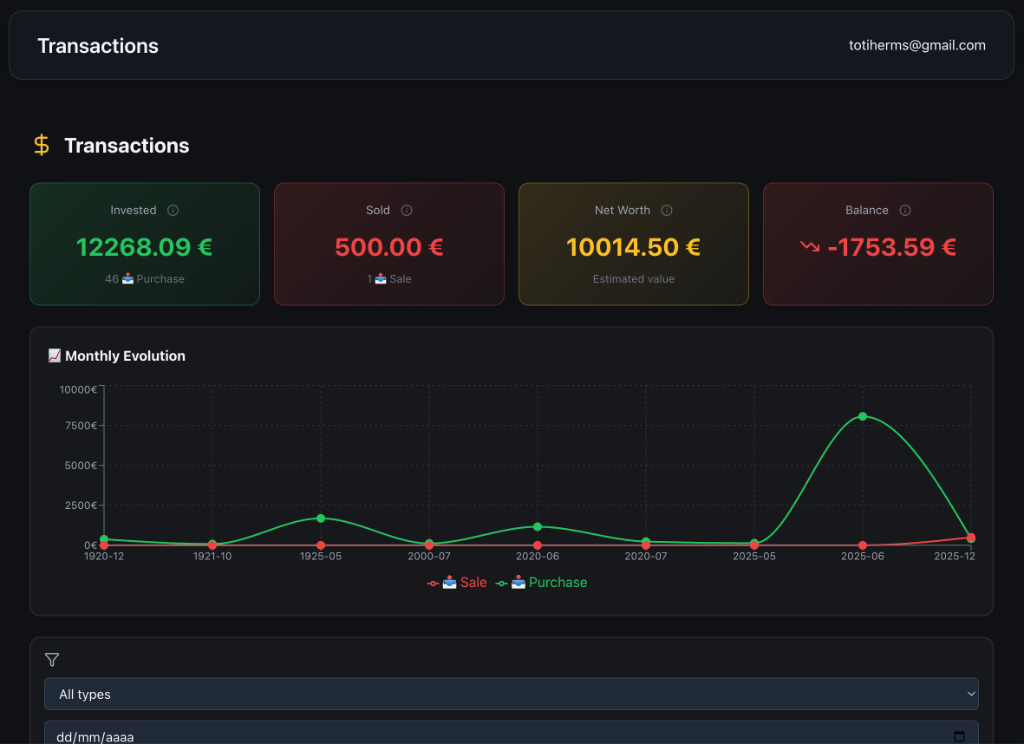This screenshot has width=1024, height=744.
Task: Click the chart icon beside Monthly Evolution
Action: click(53, 355)
